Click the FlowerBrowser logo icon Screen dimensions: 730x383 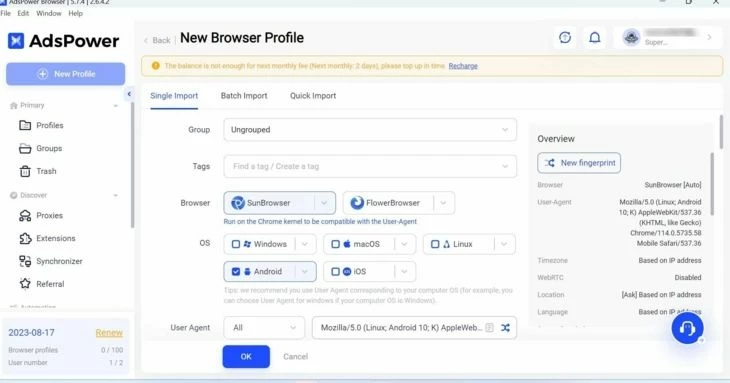point(357,203)
